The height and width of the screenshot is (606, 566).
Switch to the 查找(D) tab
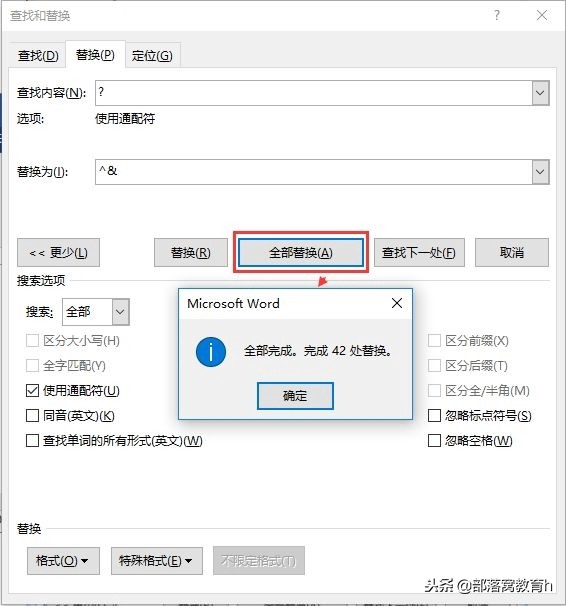[38, 56]
